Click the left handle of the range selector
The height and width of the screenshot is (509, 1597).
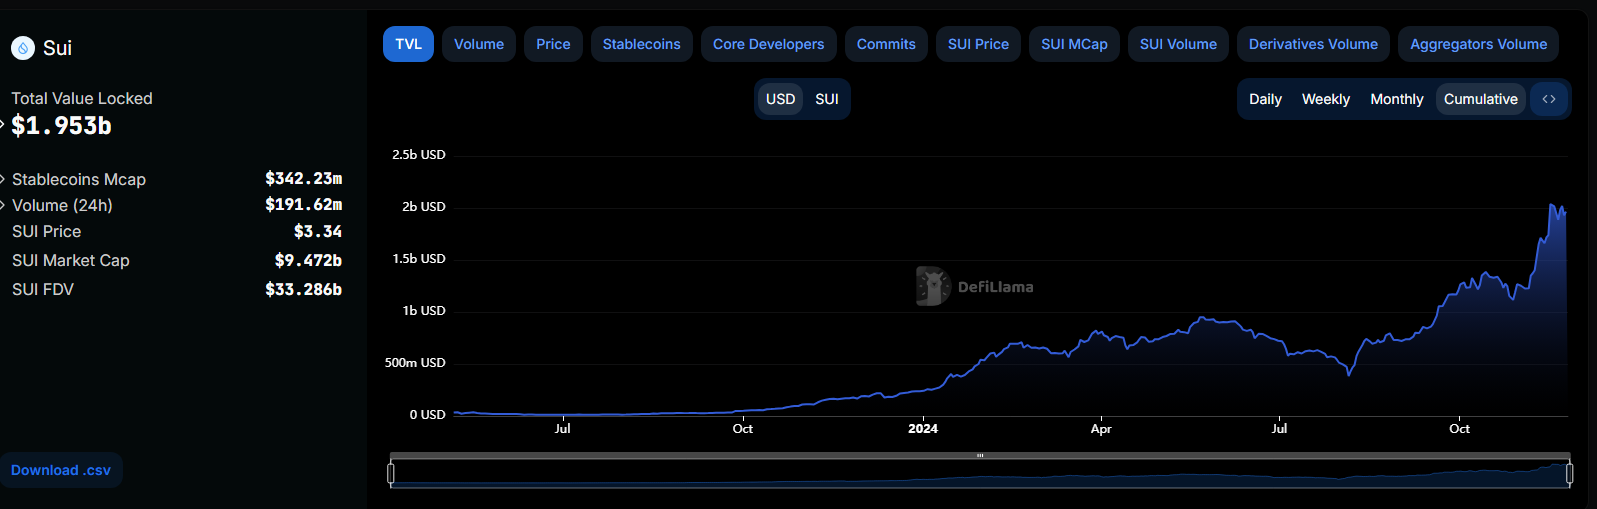(391, 473)
